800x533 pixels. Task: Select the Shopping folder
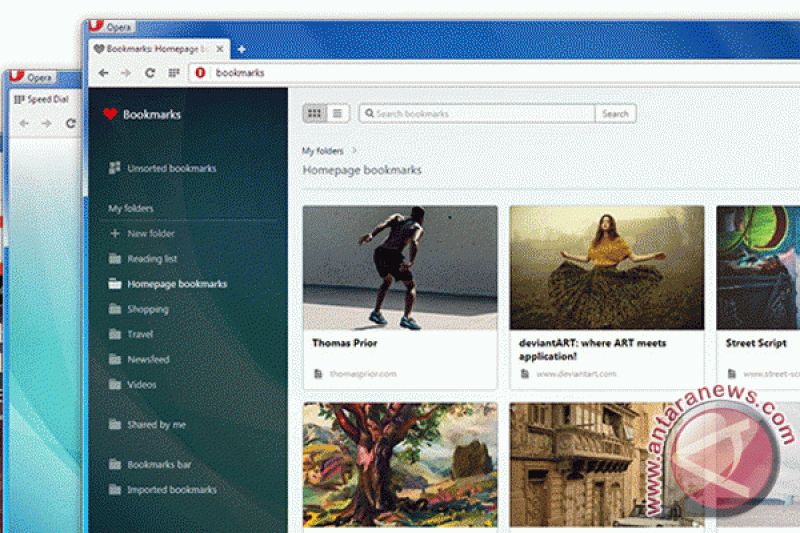tap(147, 309)
